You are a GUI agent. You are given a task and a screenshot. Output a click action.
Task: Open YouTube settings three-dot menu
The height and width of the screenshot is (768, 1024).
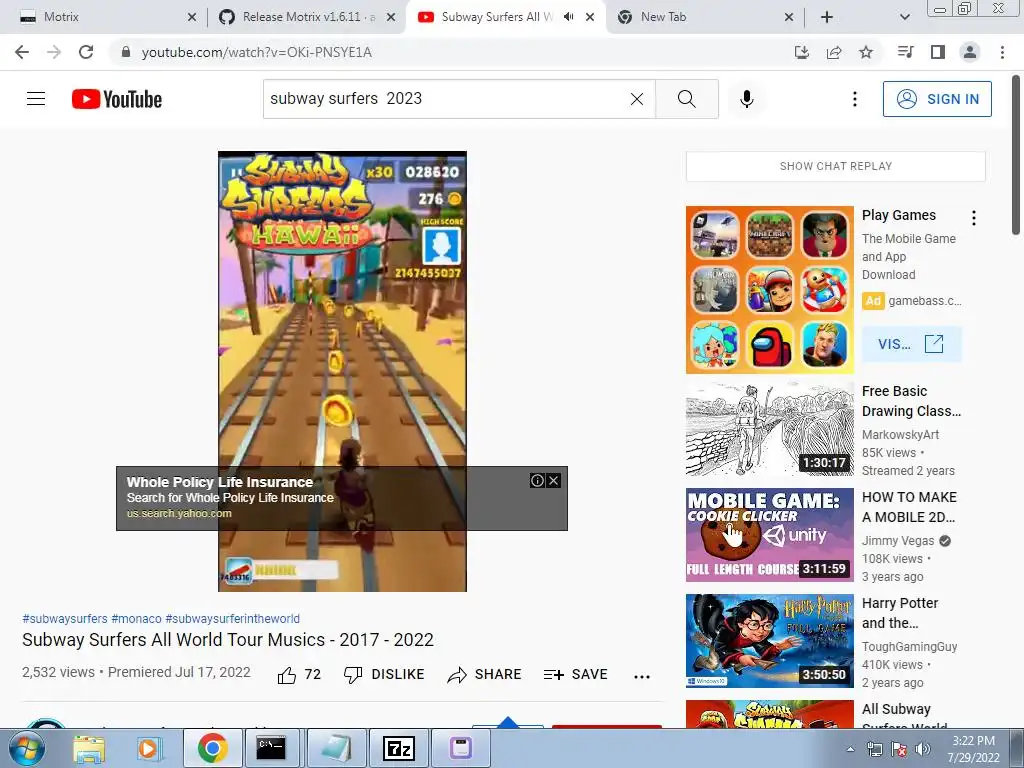[855, 99]
